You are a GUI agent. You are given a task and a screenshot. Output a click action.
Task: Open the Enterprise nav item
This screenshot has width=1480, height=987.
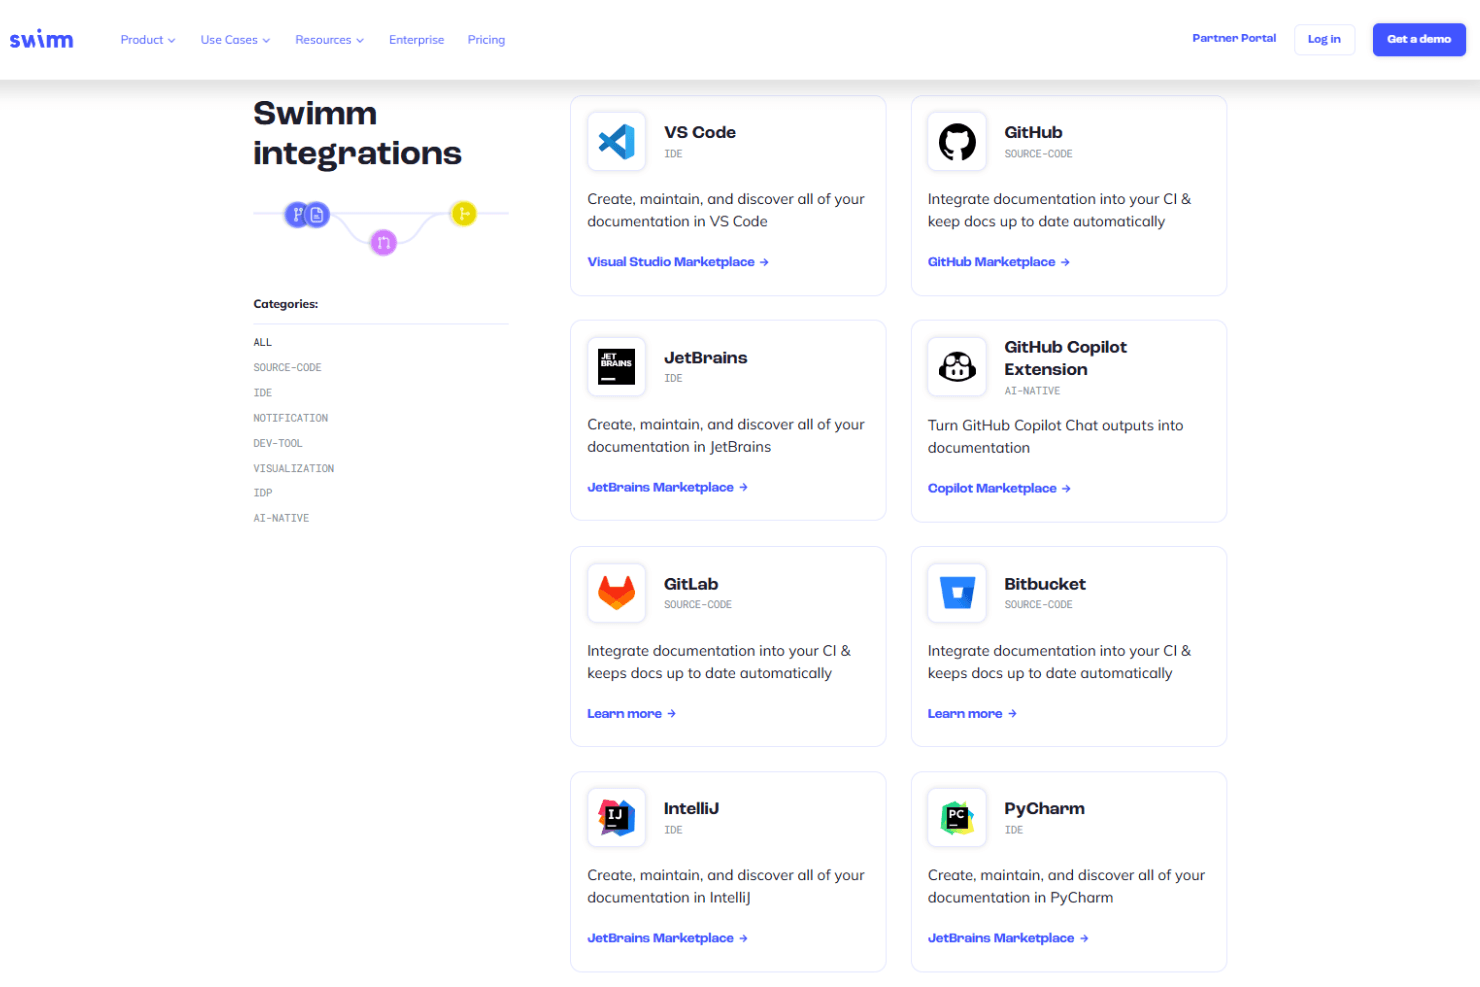(x=416, y=40)
